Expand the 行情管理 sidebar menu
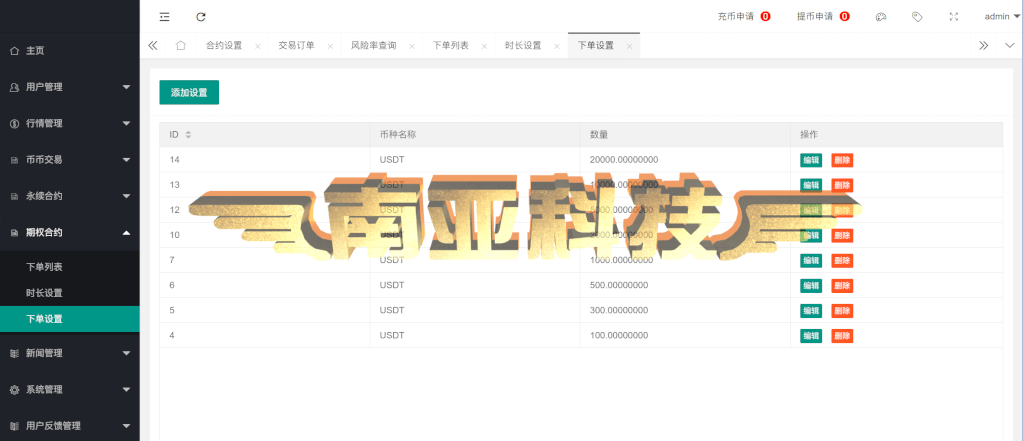1024x441 pixels. pos(70,123)
